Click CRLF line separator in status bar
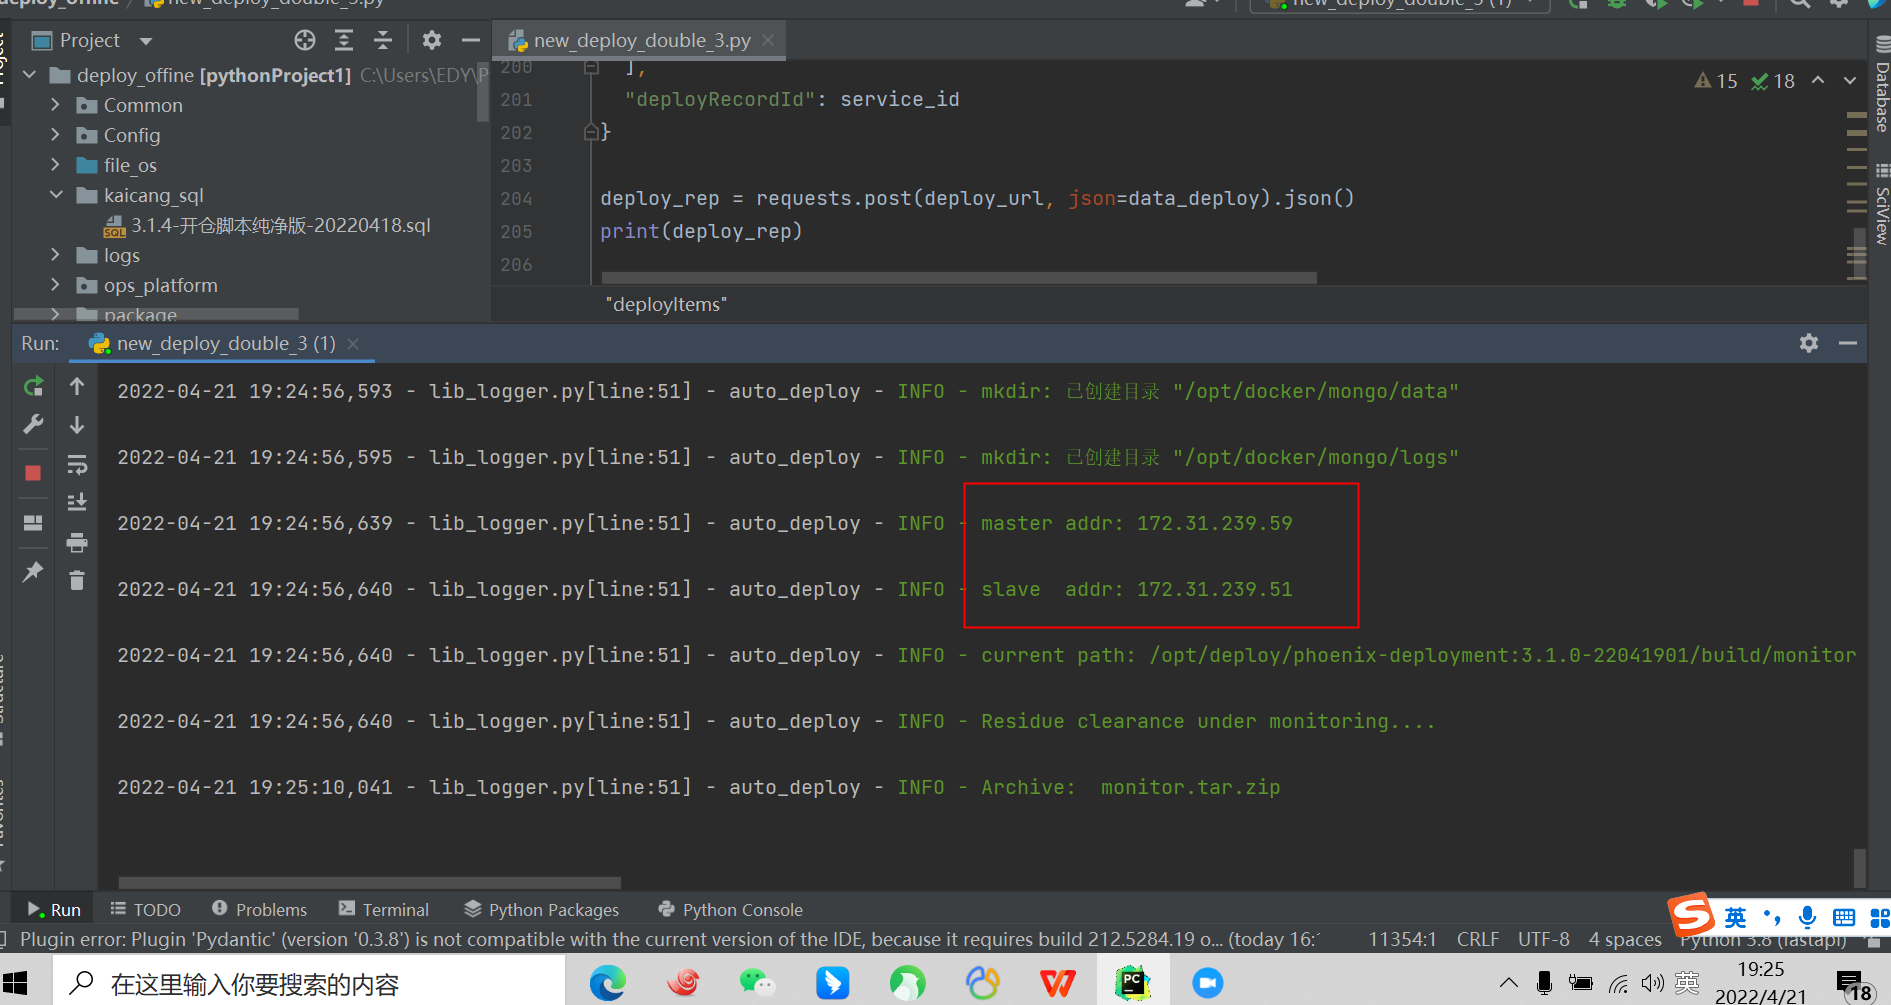 point(1477,939)
